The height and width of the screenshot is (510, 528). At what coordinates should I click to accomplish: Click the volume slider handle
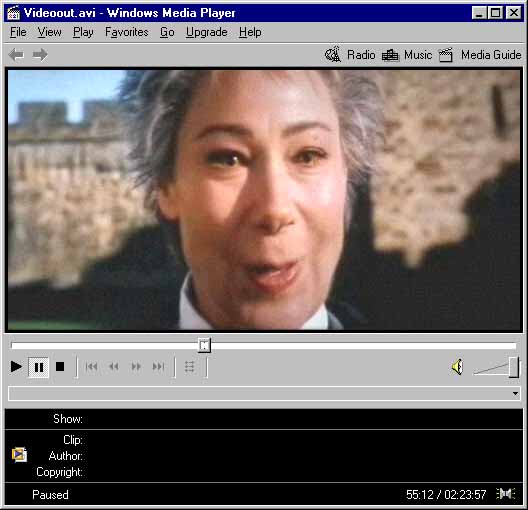click(514, 367)
